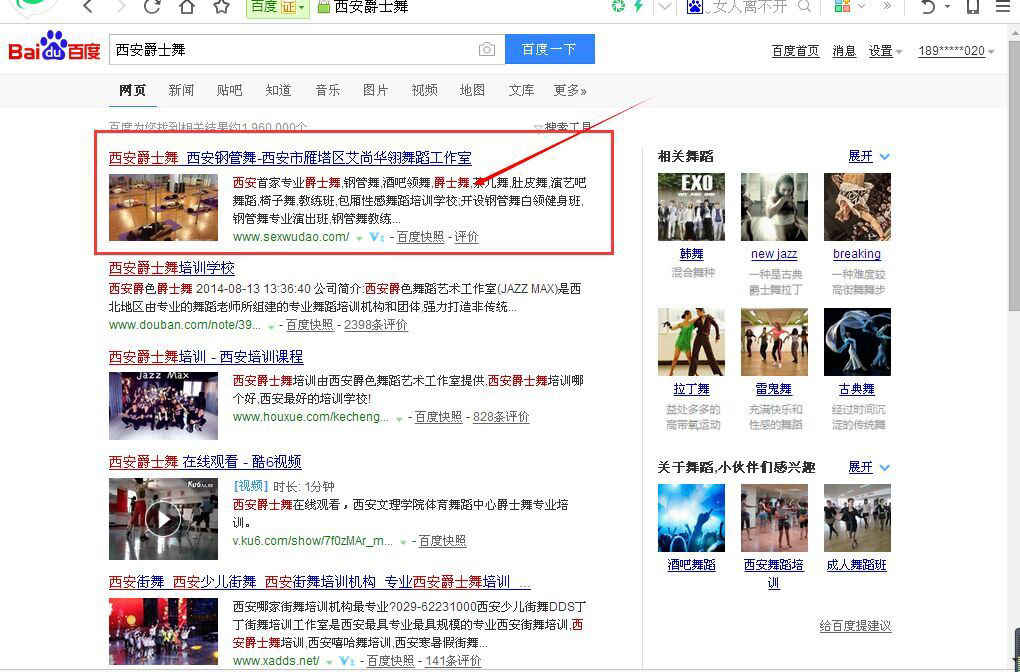The image size is (1020, 672).
Task: Open result 西安爵士舞培训 - 西安培训课程
Action: pos(206,357)
